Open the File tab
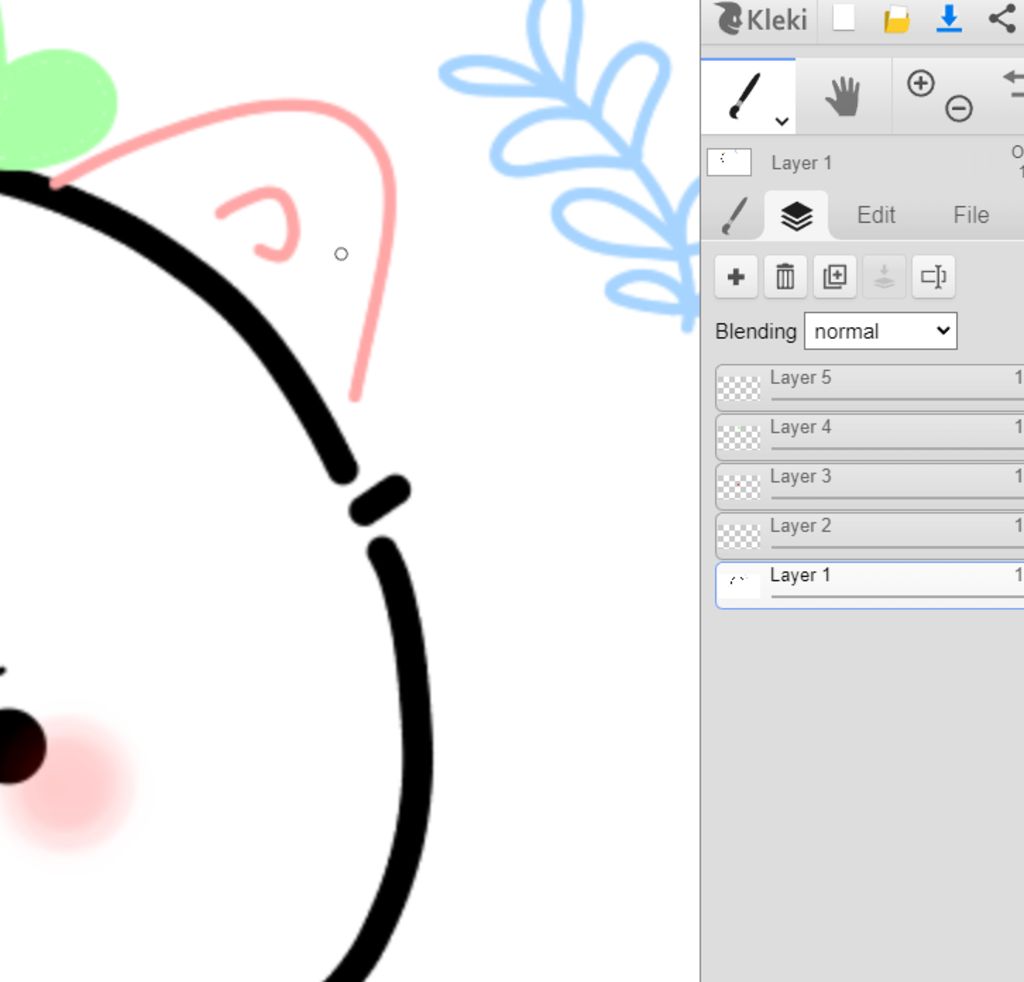 click(970, 215)
